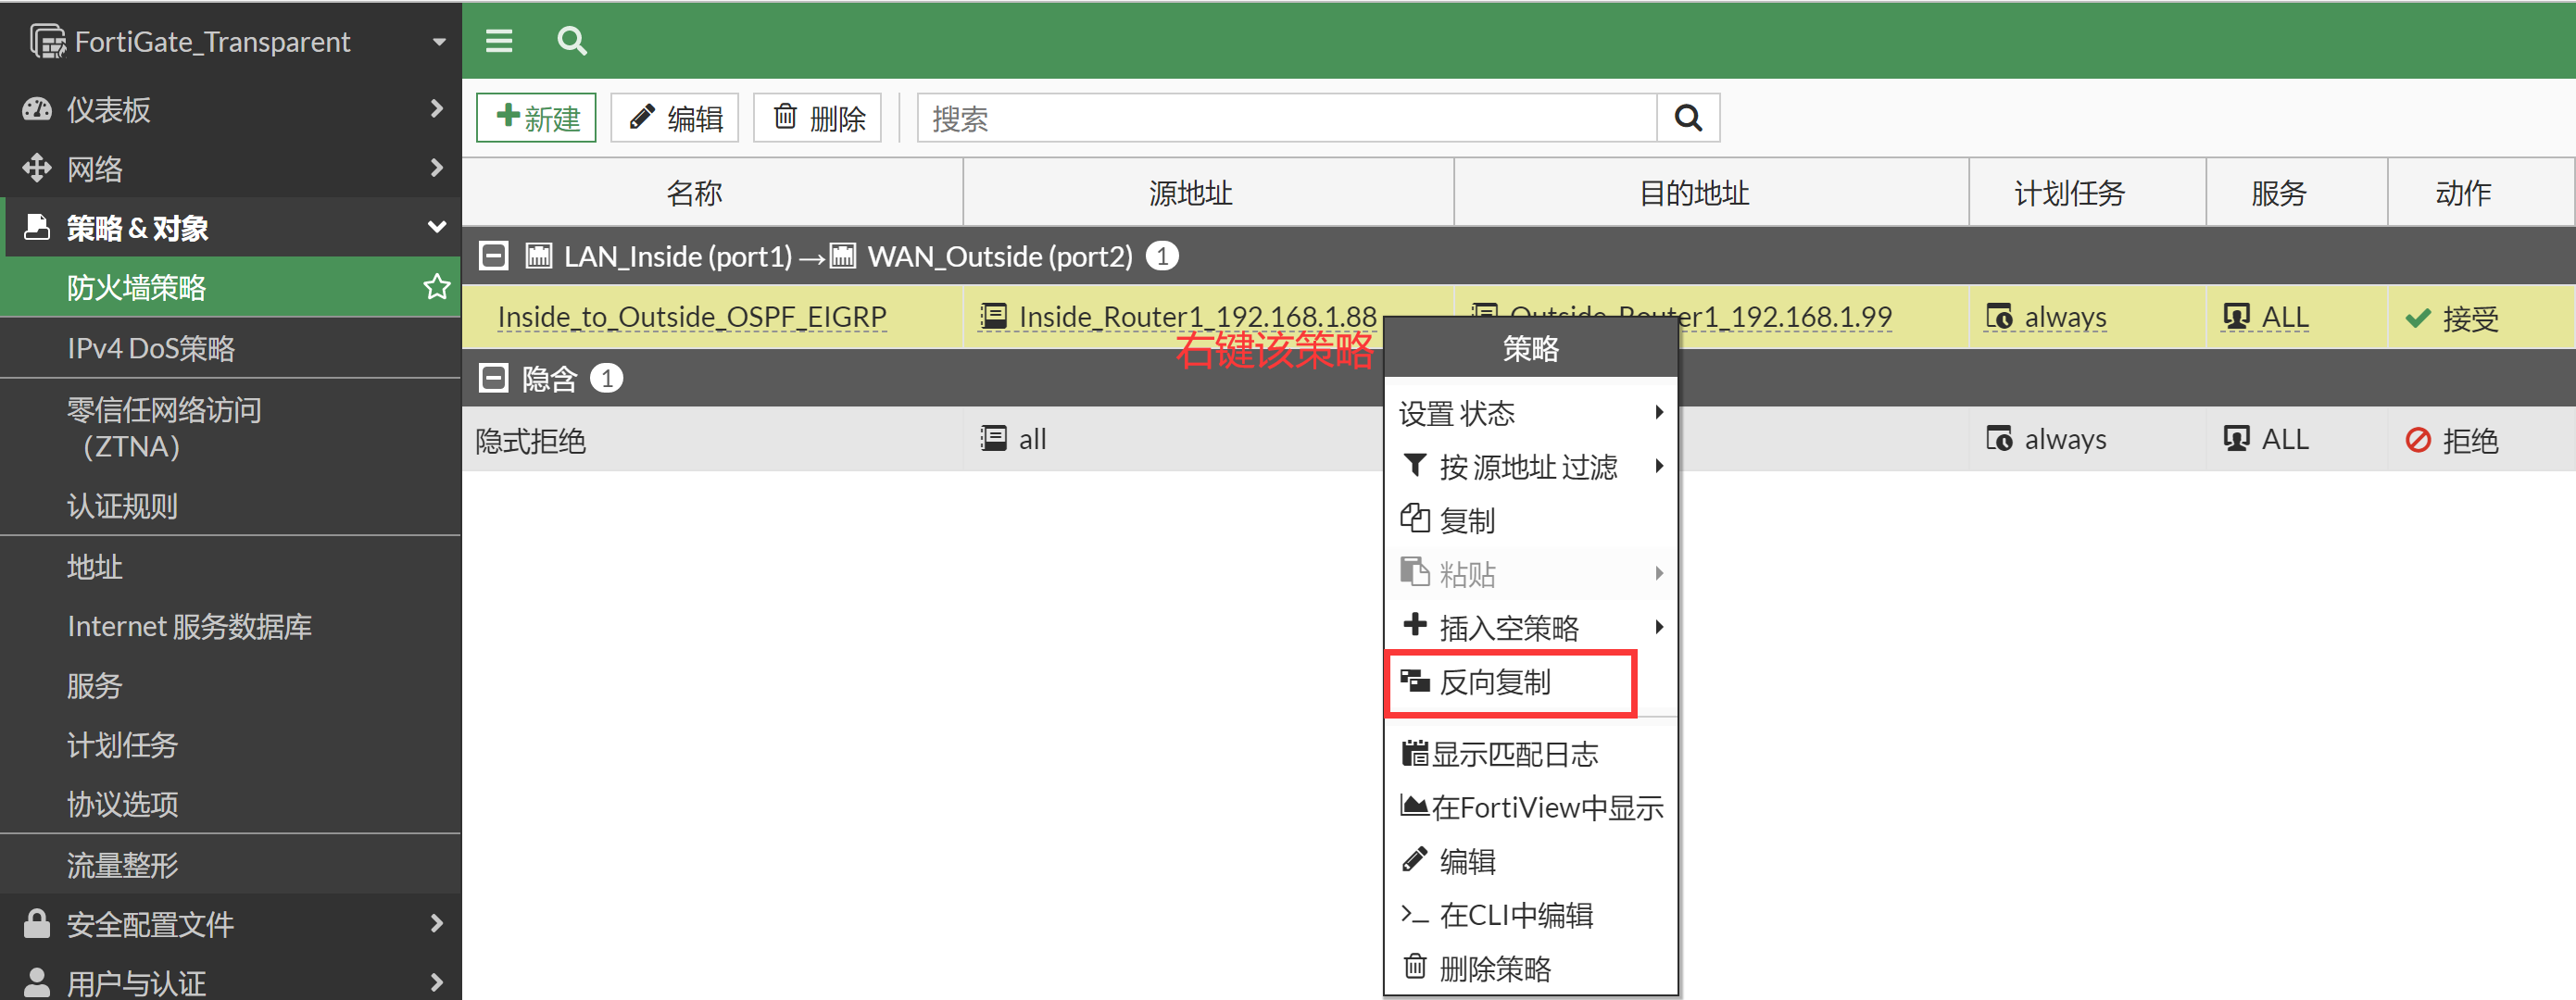Image resolution: width=2576 pixels, height=1000 pixels.
Task: Choose 复制 in the context menu
Action: (x=1466, y=520)
